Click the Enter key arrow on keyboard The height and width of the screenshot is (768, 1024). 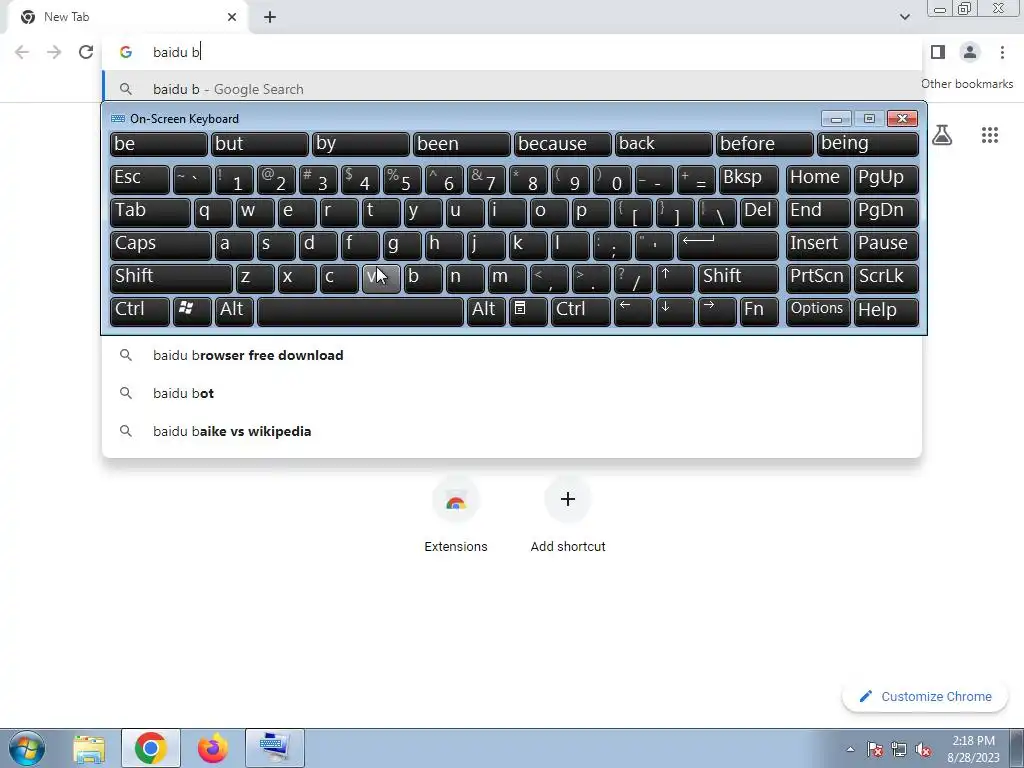coord(728,245)
